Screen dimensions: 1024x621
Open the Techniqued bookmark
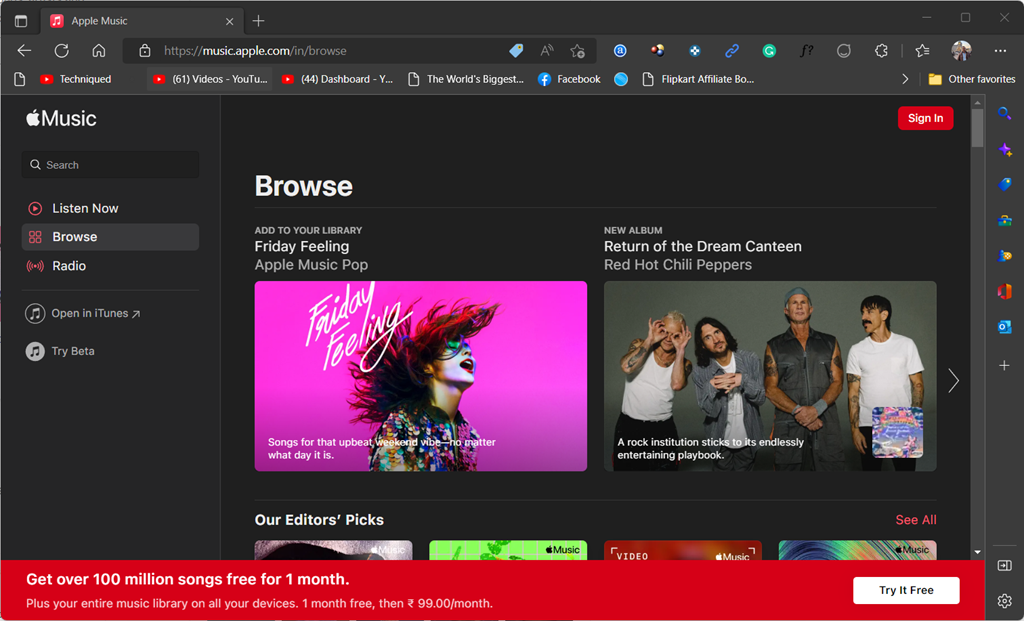[x=76, y=79]
